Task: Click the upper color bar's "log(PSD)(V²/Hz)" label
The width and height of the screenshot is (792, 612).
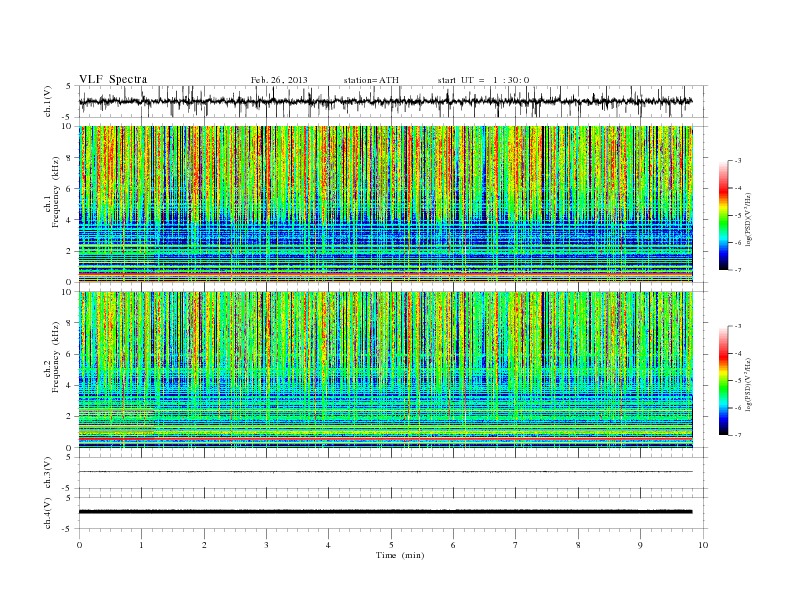Action: 749,219
